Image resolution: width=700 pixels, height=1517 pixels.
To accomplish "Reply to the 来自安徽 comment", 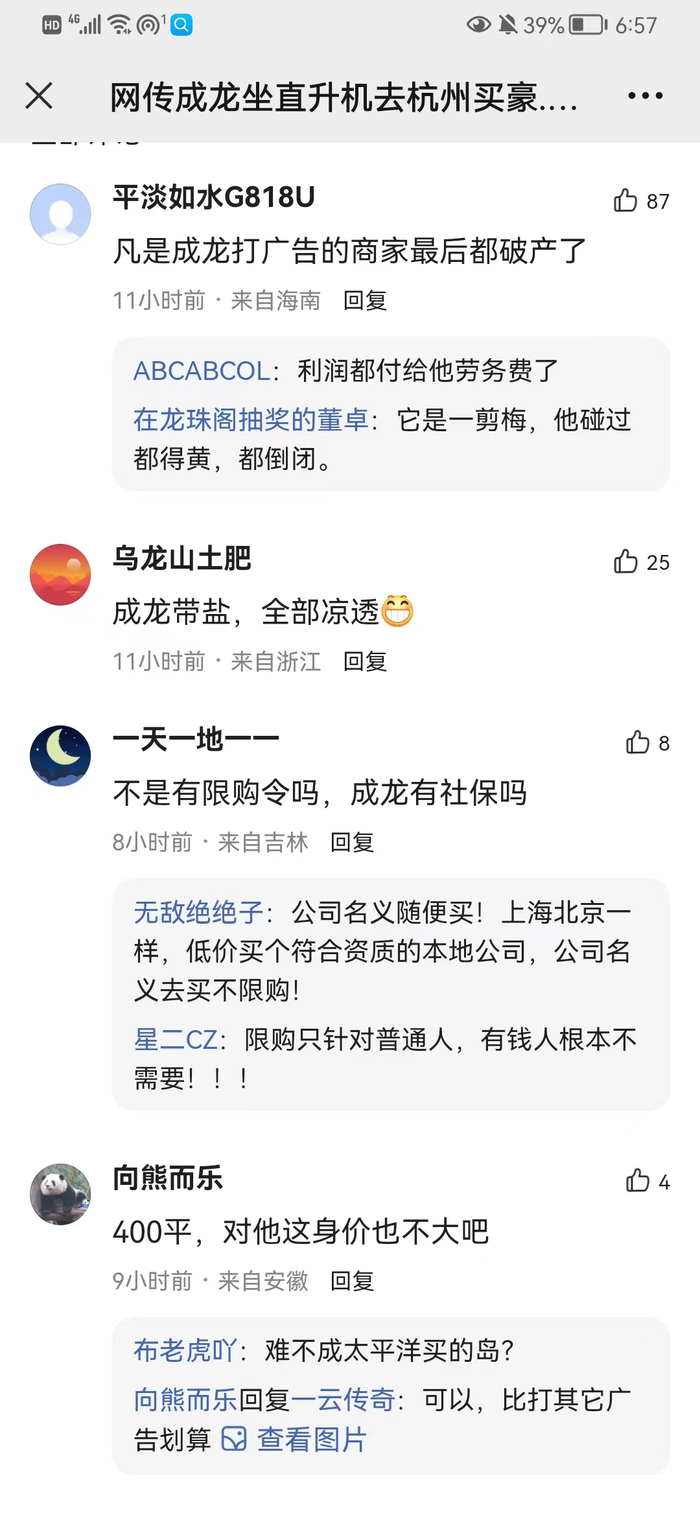I will 352,1281.
